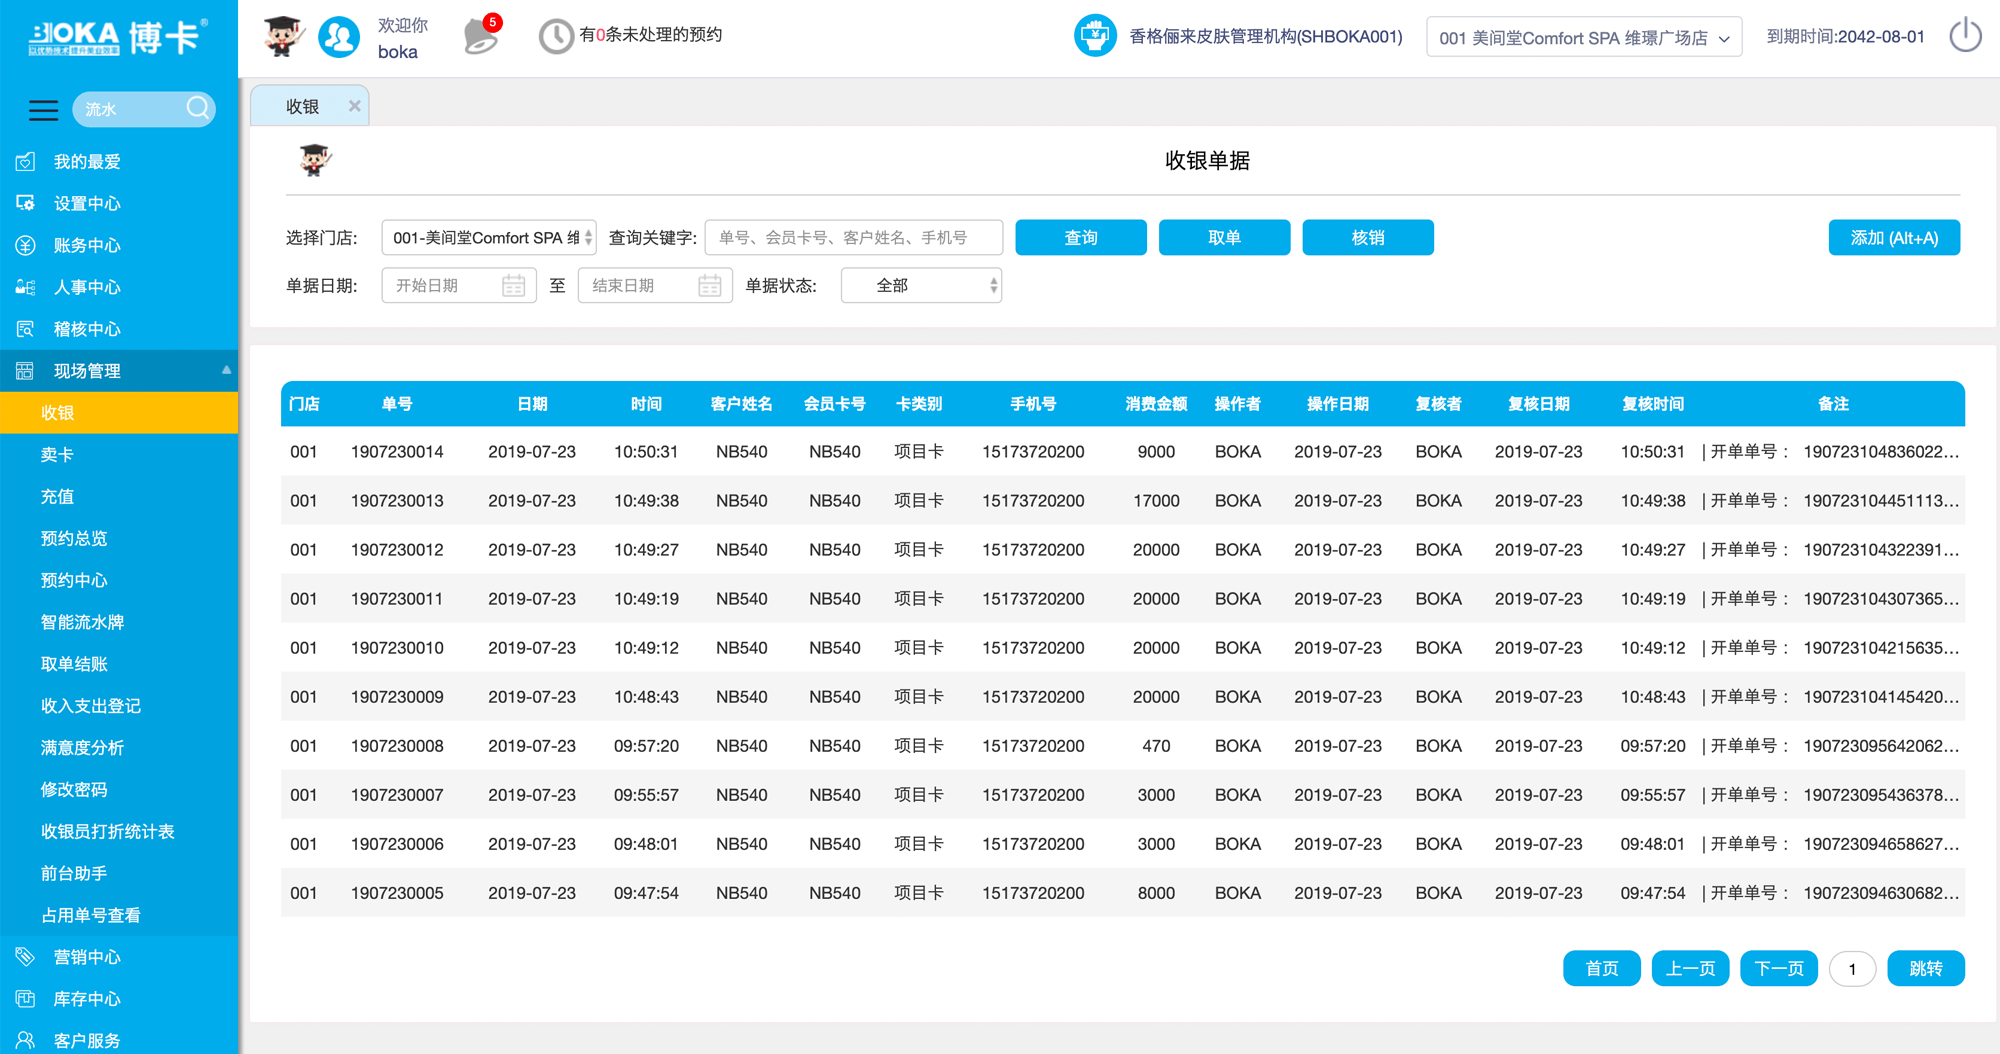Click the search magnifier icon in sidebar
This screenshot has width=2000, height=1054.
[x=198, y=108]
